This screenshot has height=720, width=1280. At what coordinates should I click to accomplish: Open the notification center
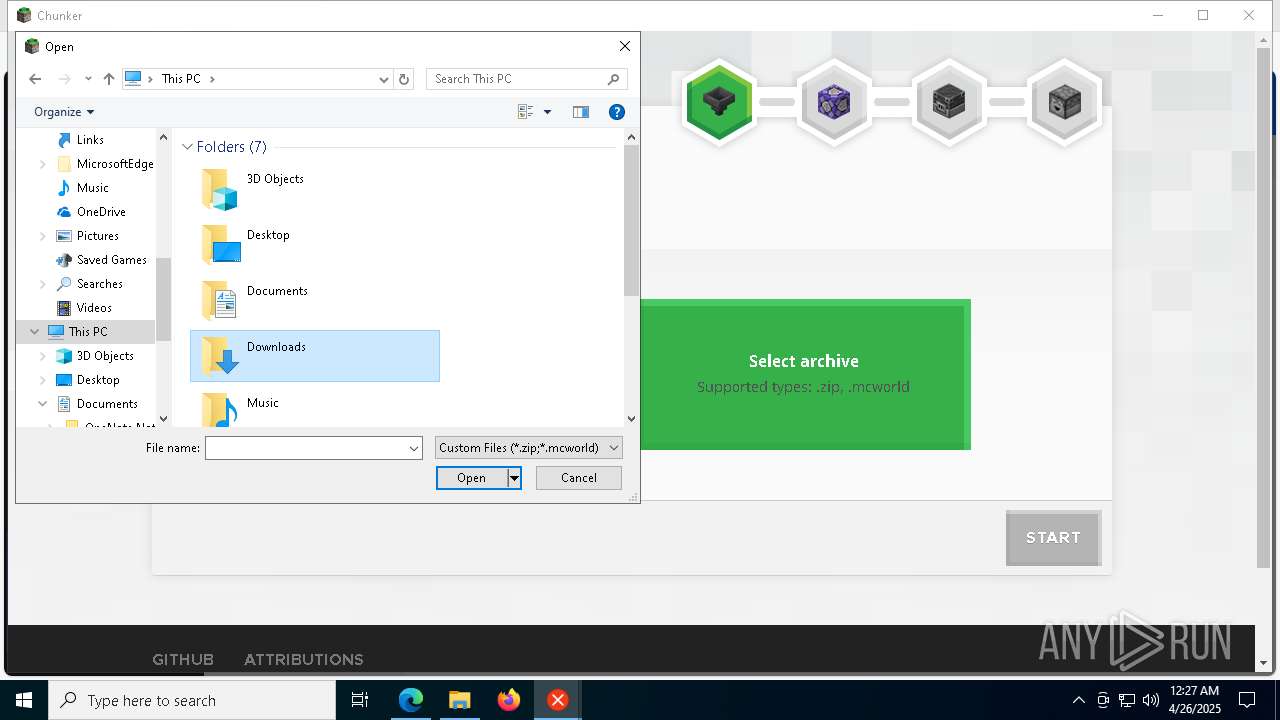[x=1247, y=700]
